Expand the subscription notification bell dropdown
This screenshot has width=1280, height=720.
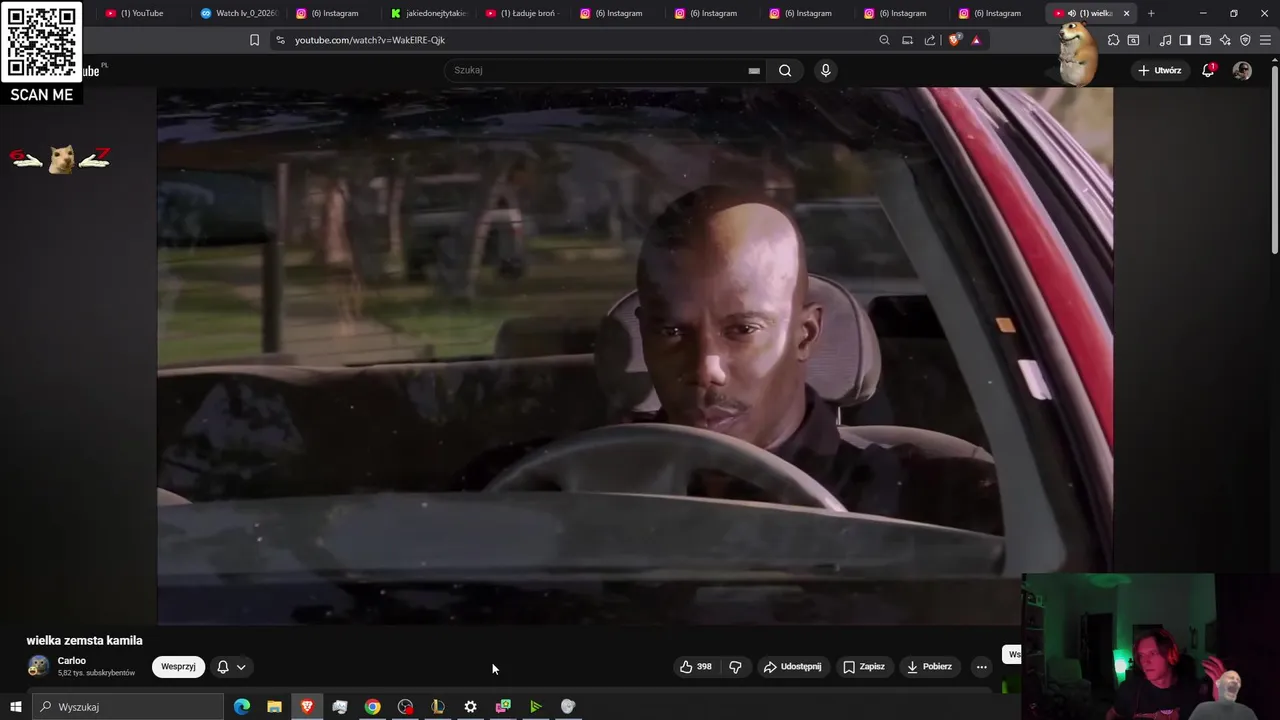[x=231, y=667]
